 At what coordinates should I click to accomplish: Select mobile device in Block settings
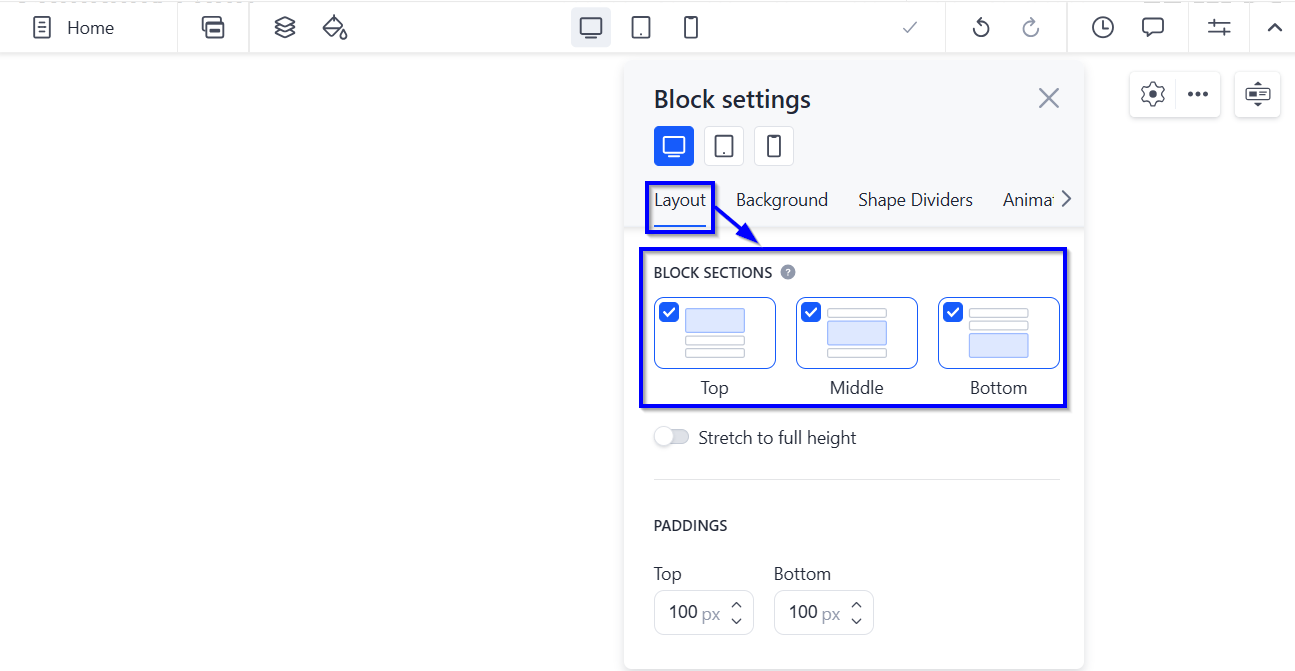pos(774,146)
